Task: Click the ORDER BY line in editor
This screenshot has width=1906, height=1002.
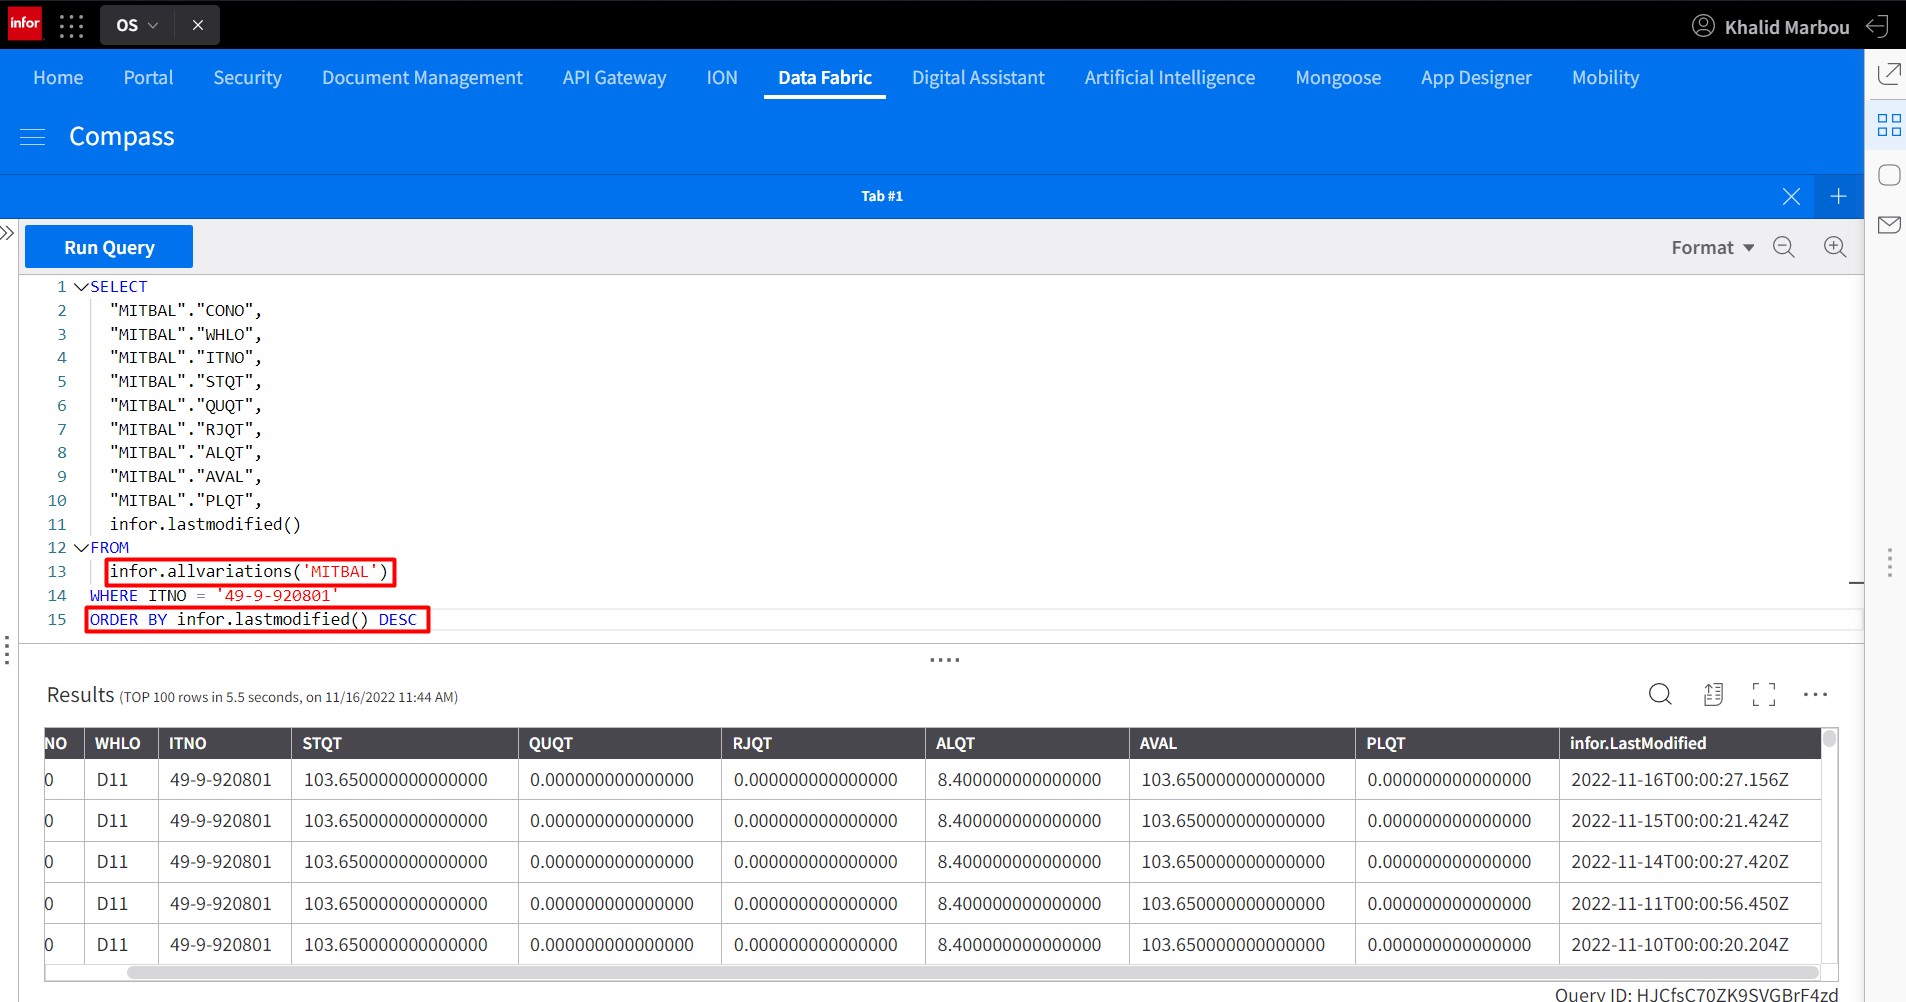Action: coord(253,620)
